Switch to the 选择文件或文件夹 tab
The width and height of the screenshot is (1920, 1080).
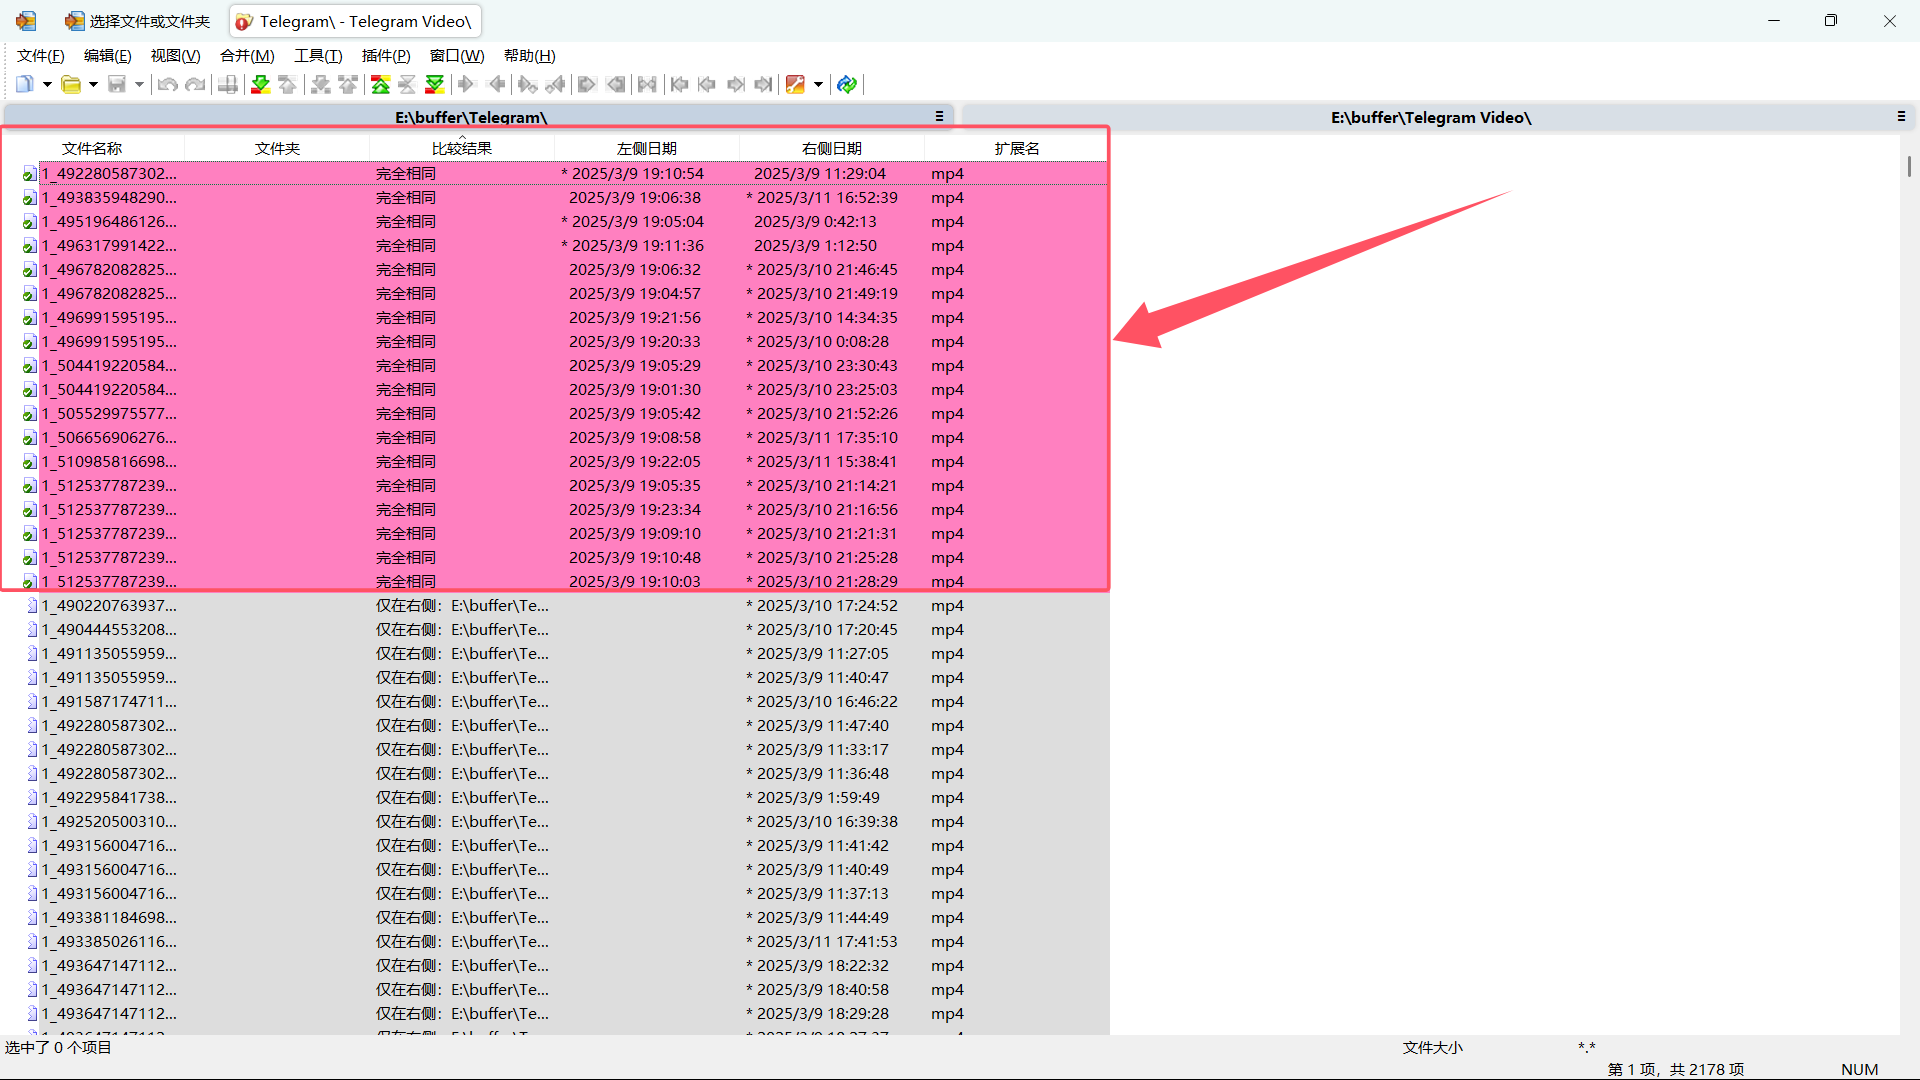(138, 21)
